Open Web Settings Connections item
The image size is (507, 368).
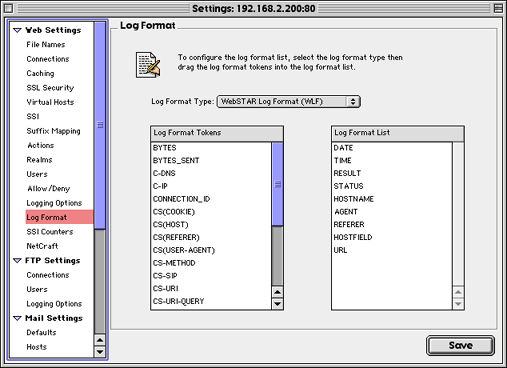pyautogui.click(x=48, y=59)
